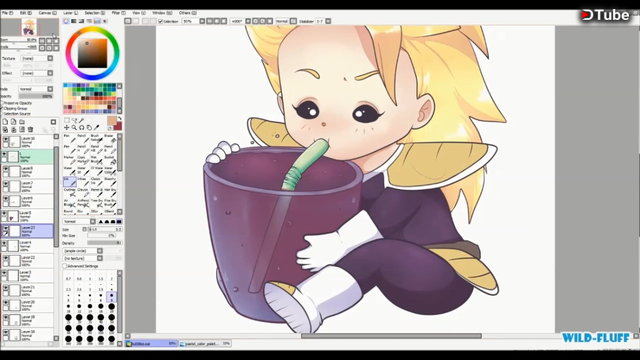Viewport: 640px width, 360px height.
Task: Open the File menu
Action: tap(7, 13)
